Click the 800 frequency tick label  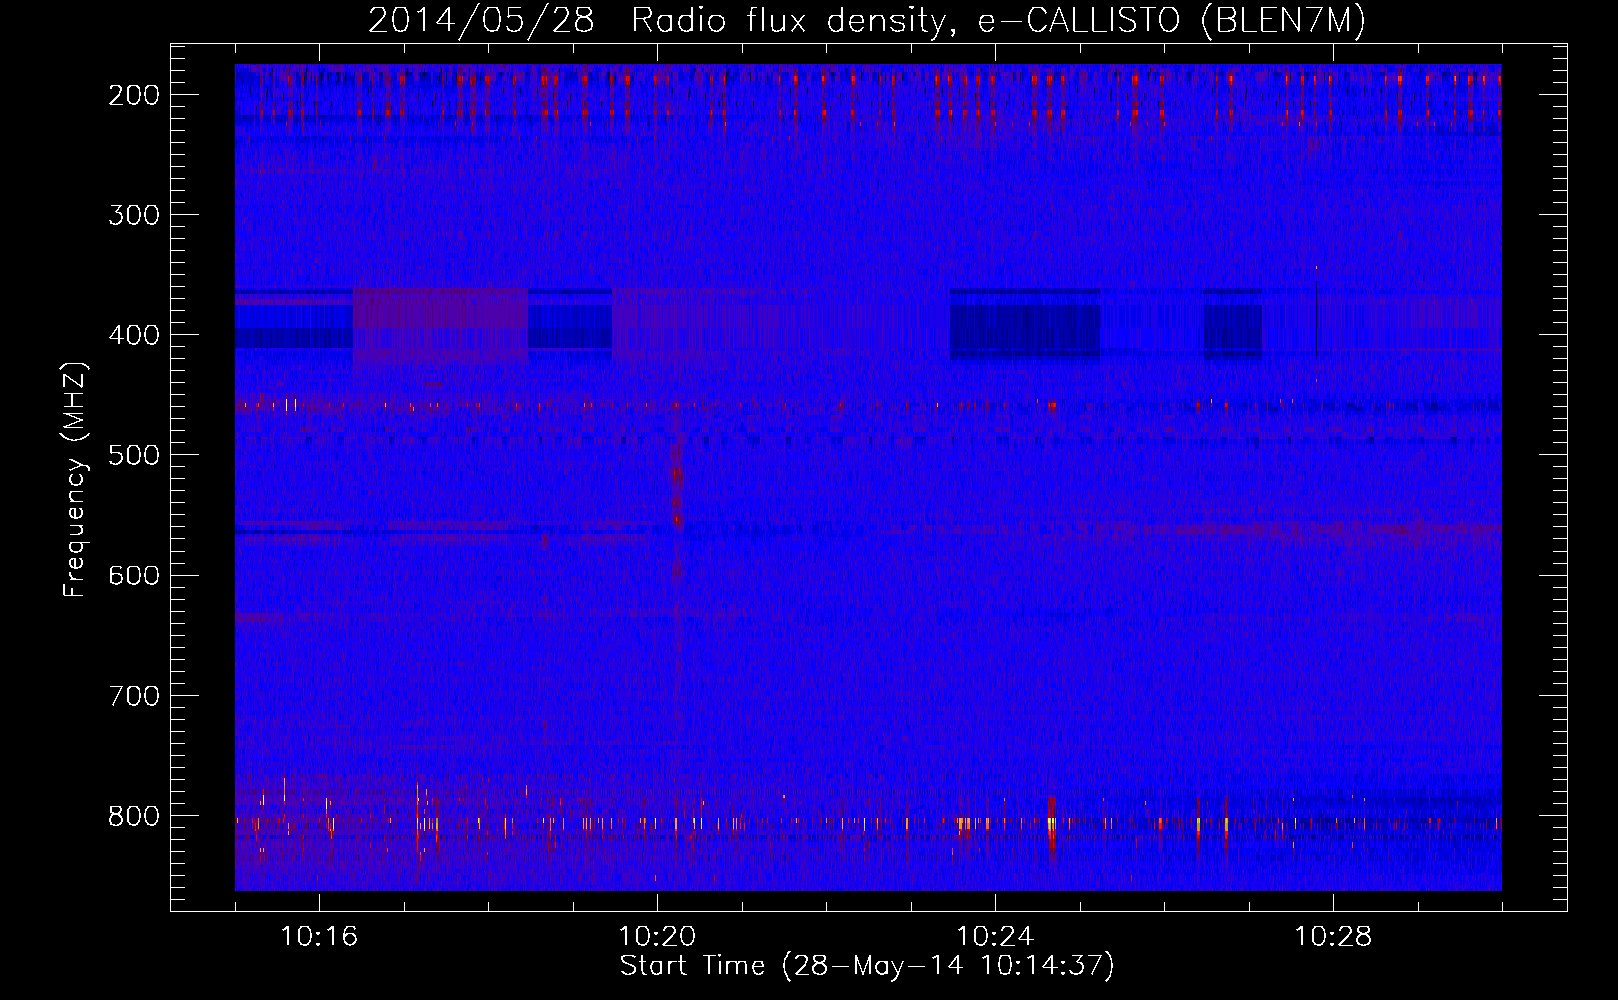(x=133, y=815)
